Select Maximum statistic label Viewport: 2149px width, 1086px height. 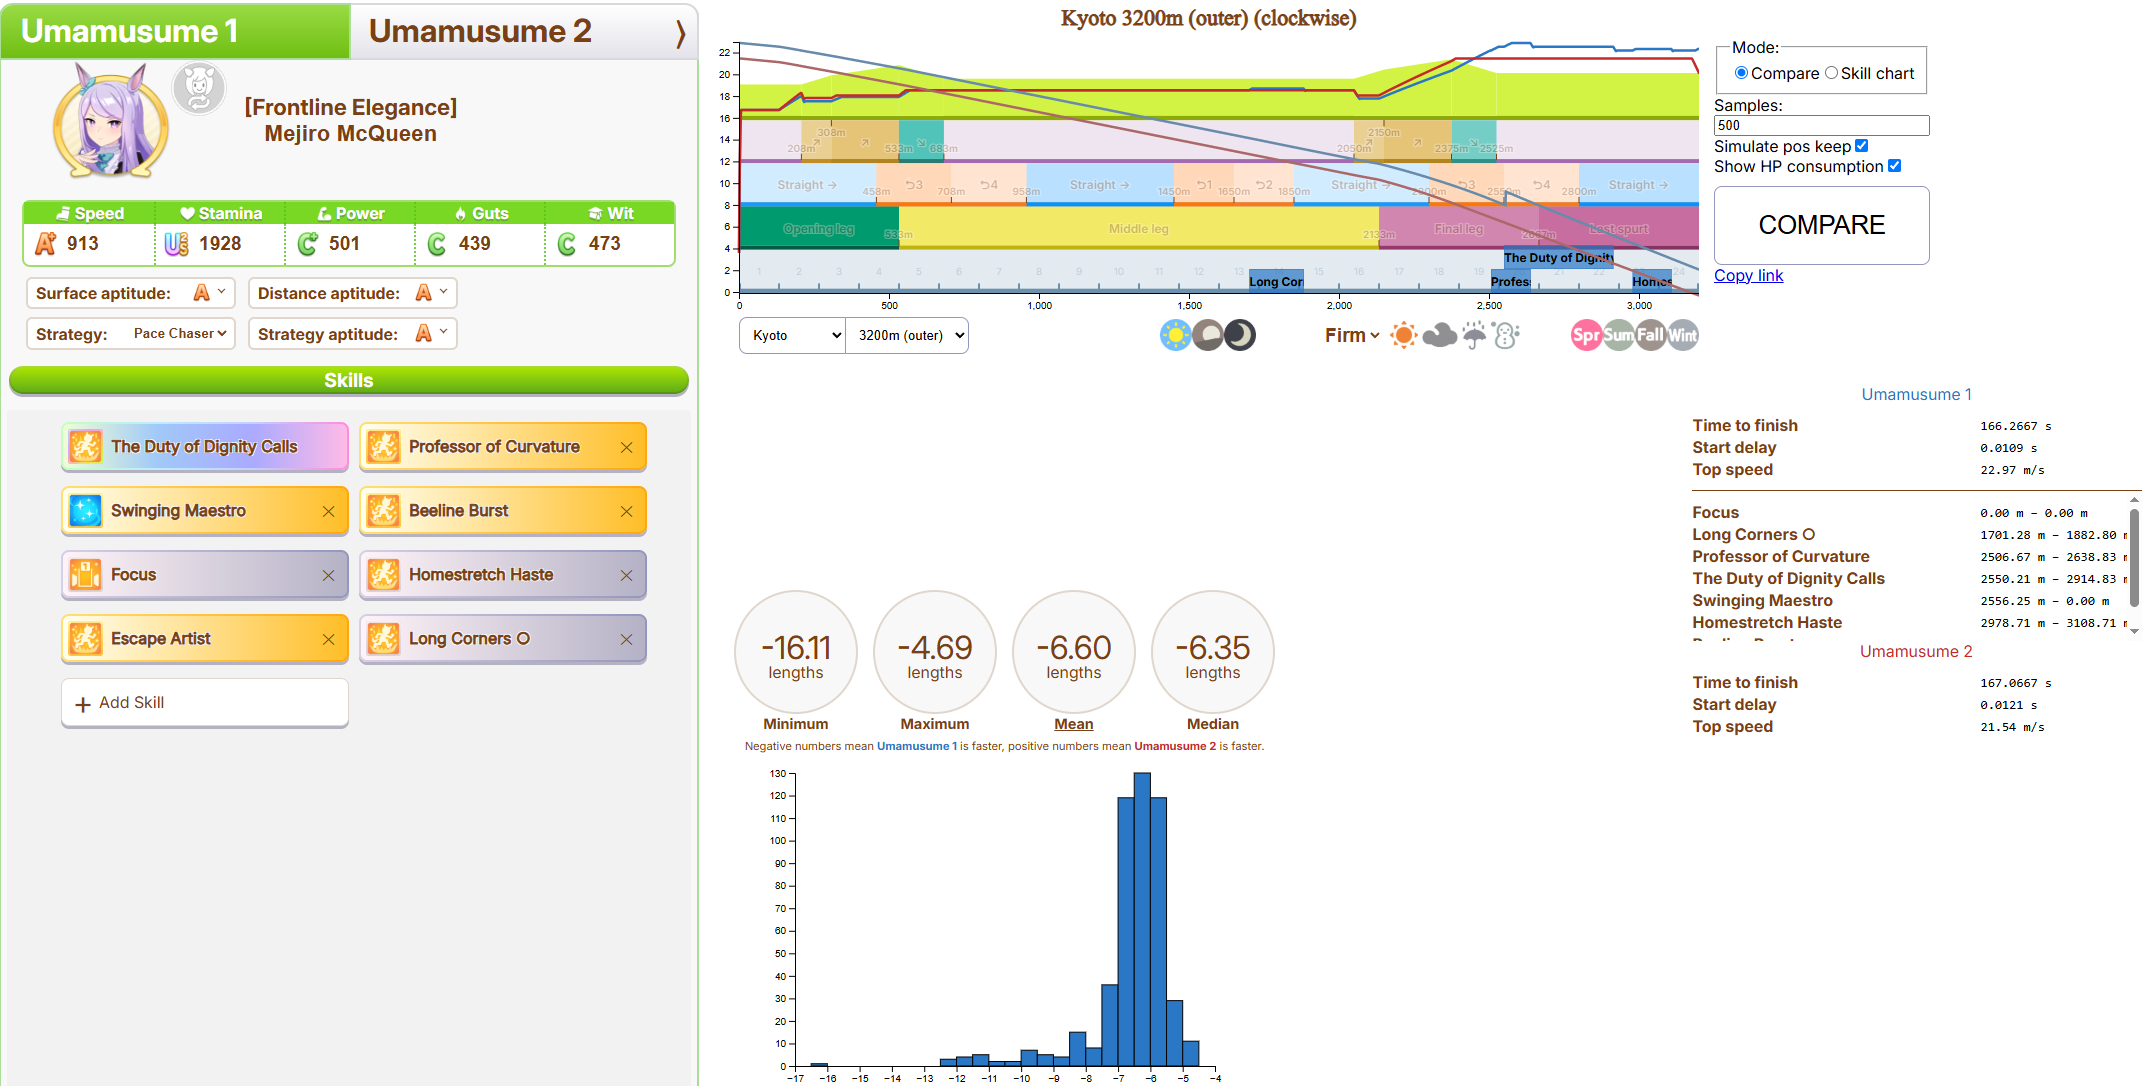(934, 724)
